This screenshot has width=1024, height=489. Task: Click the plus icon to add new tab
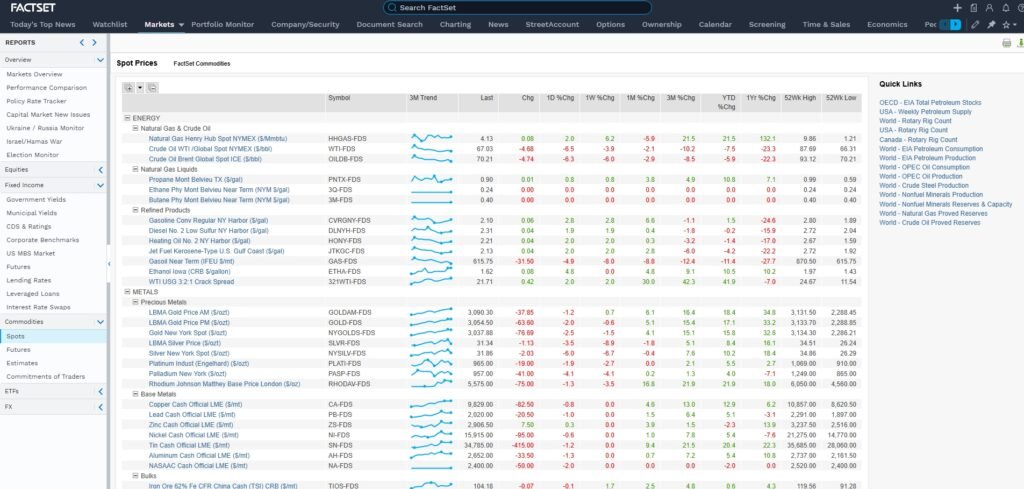point(957,7)
